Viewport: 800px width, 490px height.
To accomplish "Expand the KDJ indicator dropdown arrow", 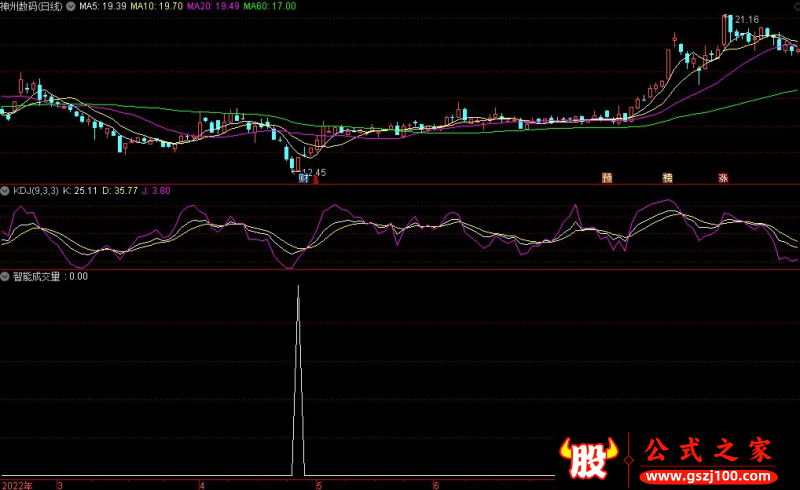I will pos(5,191).
